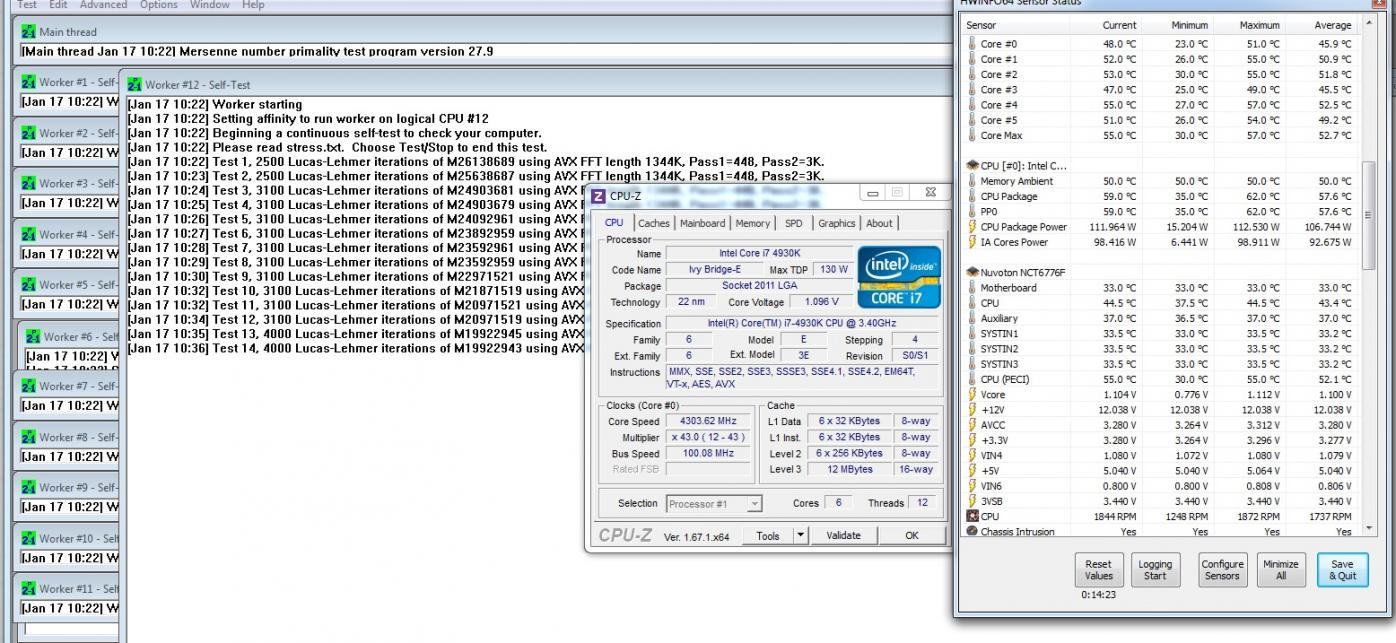The height and width of the screenshot is (643, 1396).
Task: Click the Worker #4 window icon
Action: click(x=29, y=234)
